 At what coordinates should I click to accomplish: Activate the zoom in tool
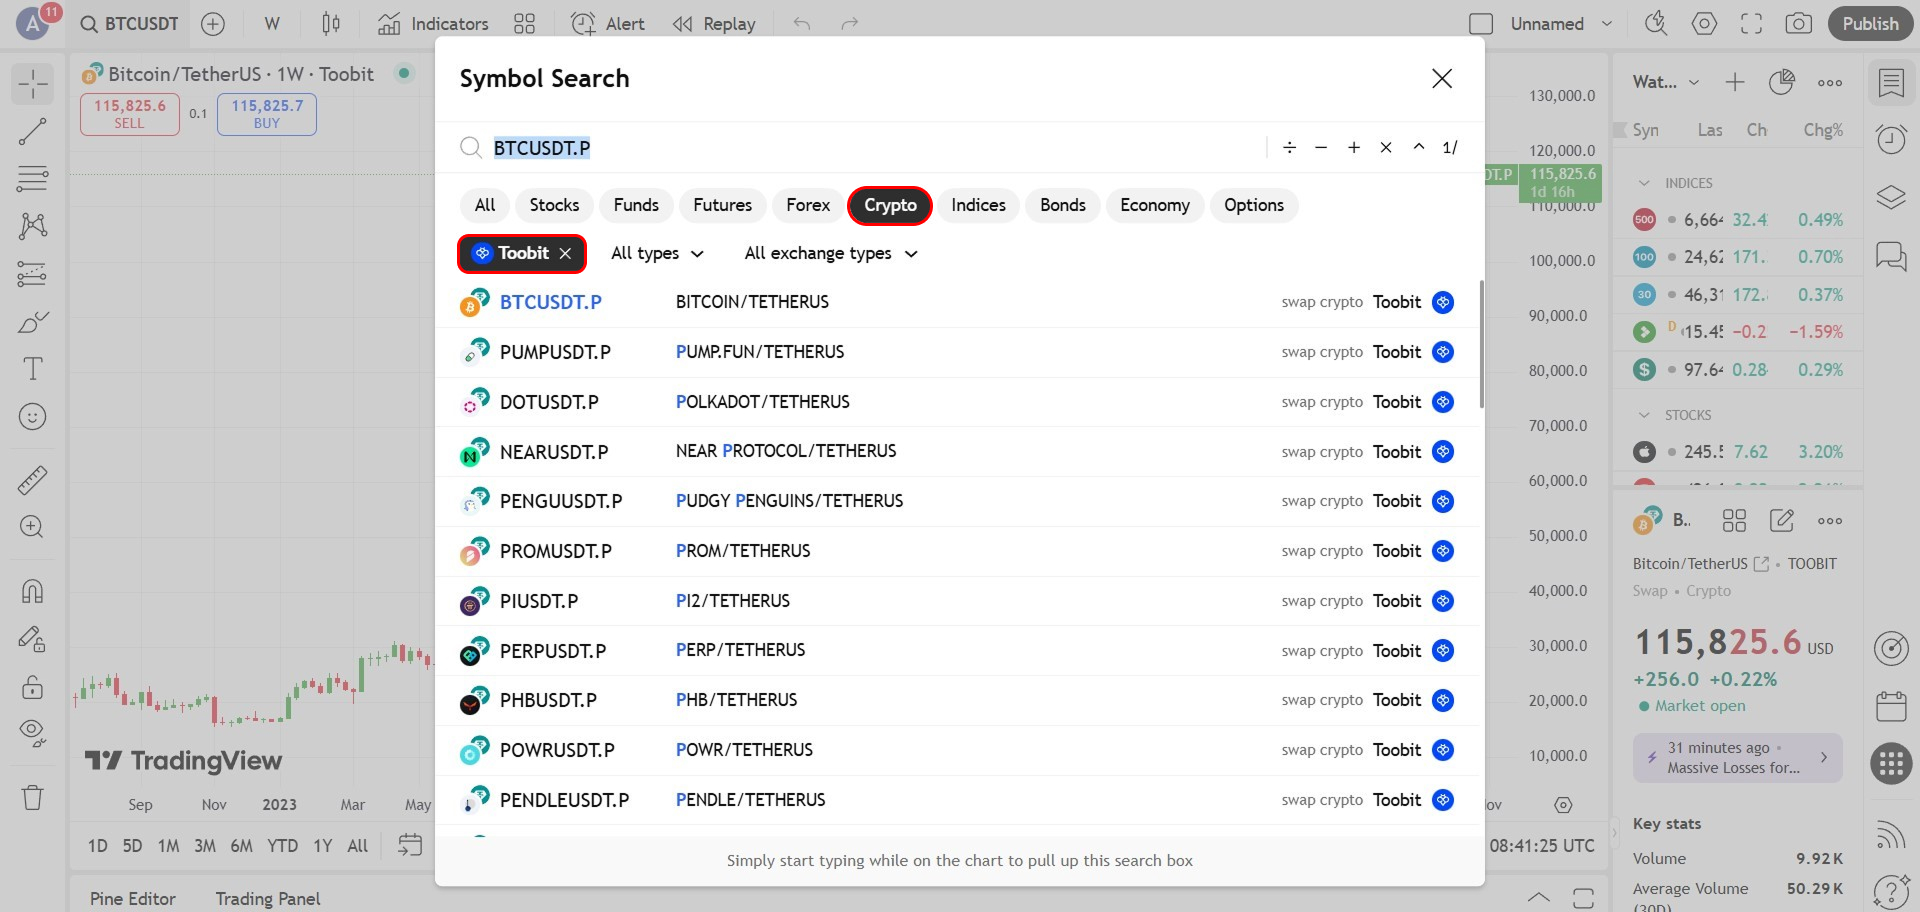(33, 527)
